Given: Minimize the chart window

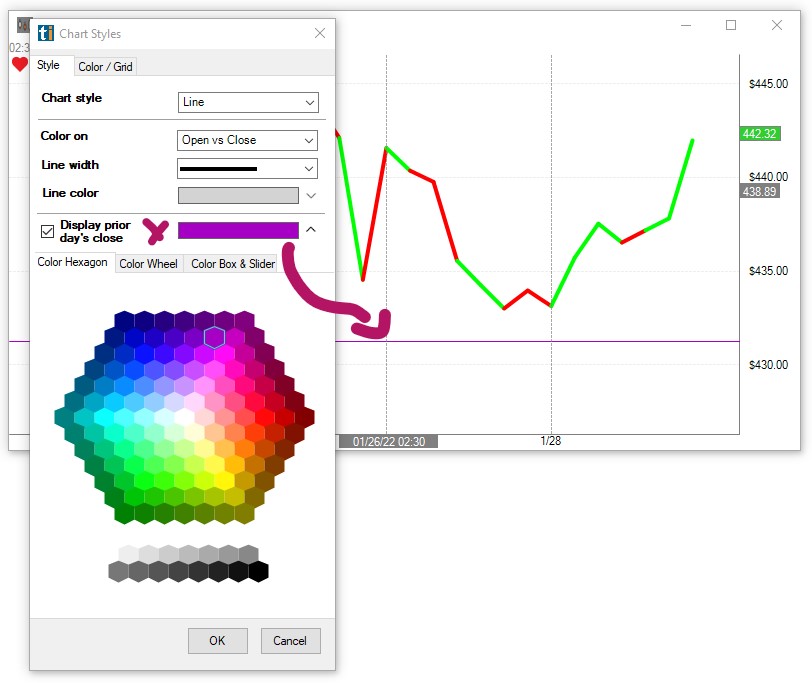Looking at the screenshot, I should pyautogui.click(x=685, y=25).
